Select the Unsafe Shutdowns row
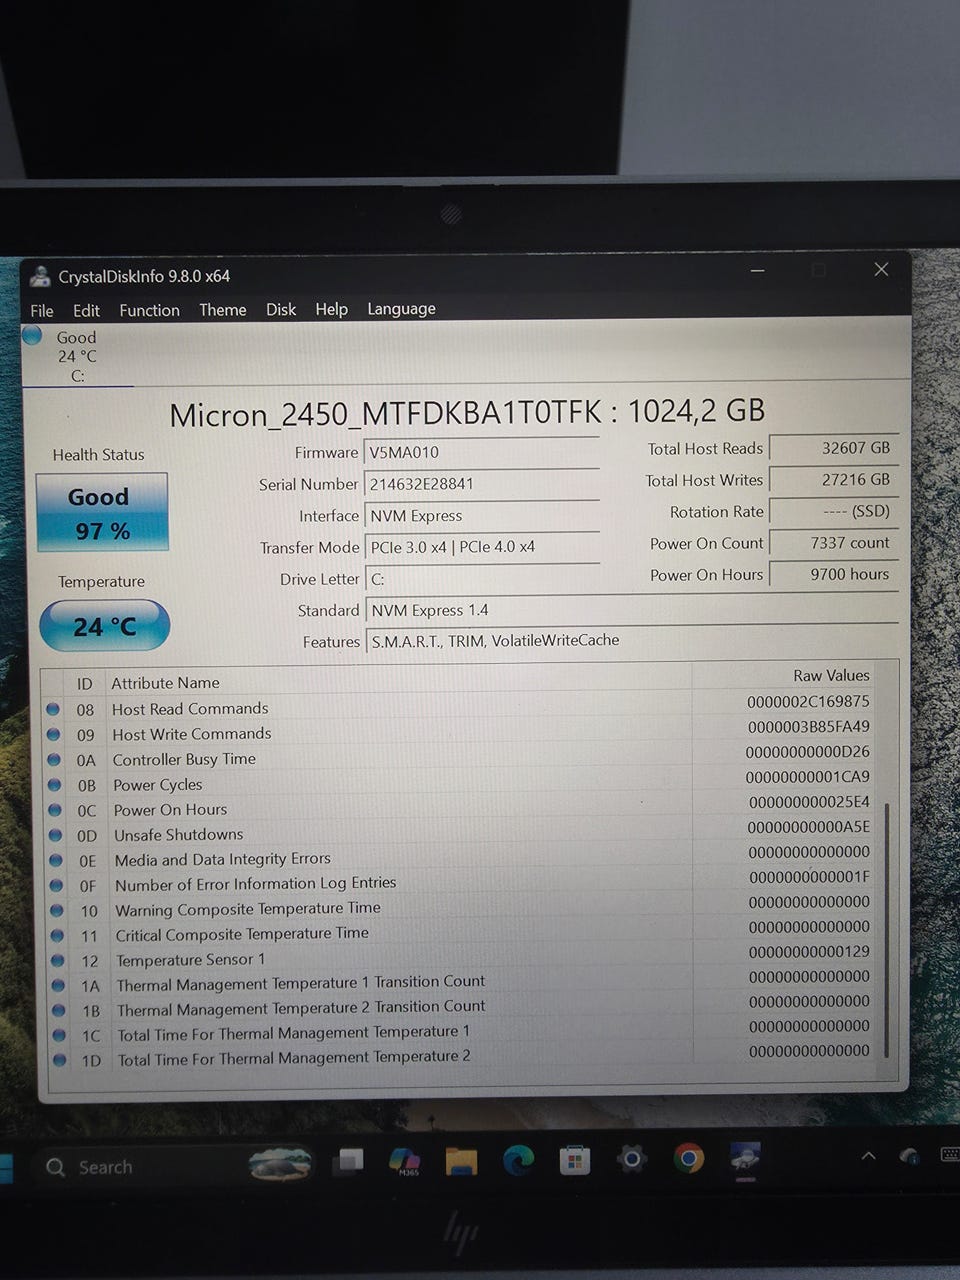 (458, 832)
